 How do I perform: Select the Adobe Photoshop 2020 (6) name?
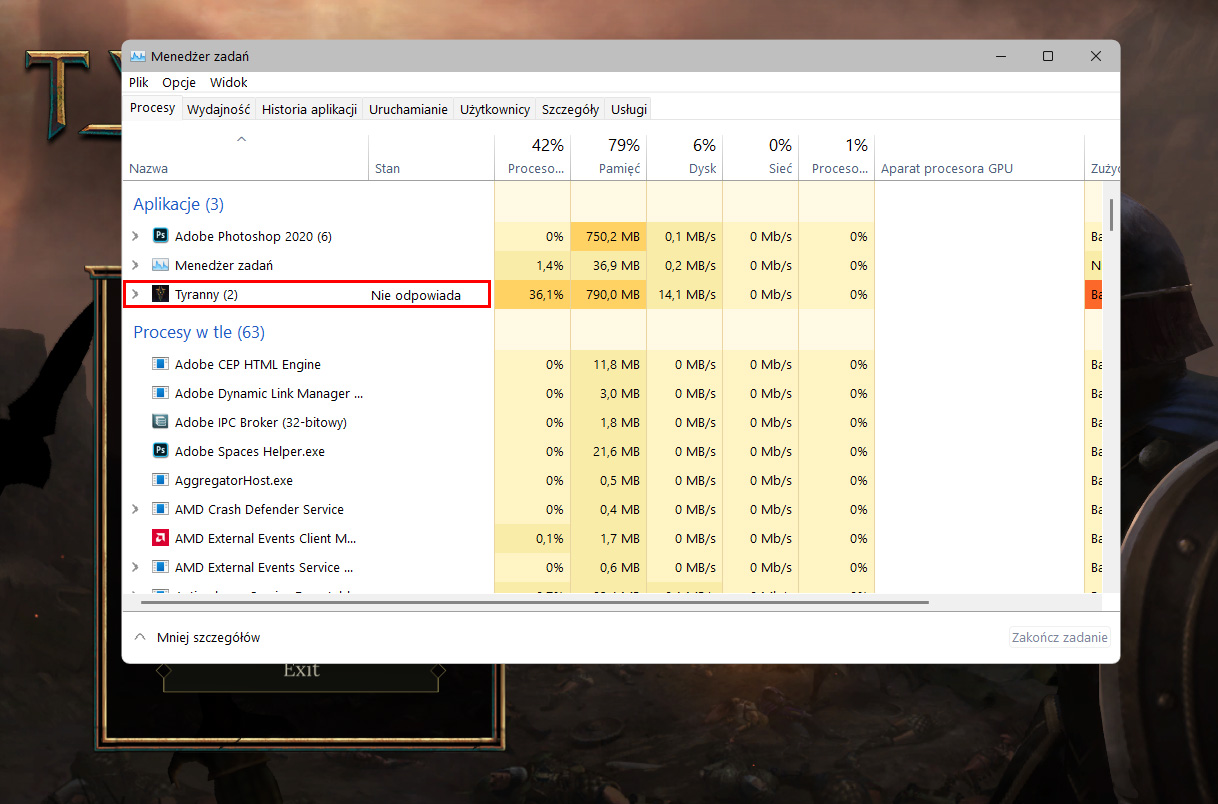[253, 237]
